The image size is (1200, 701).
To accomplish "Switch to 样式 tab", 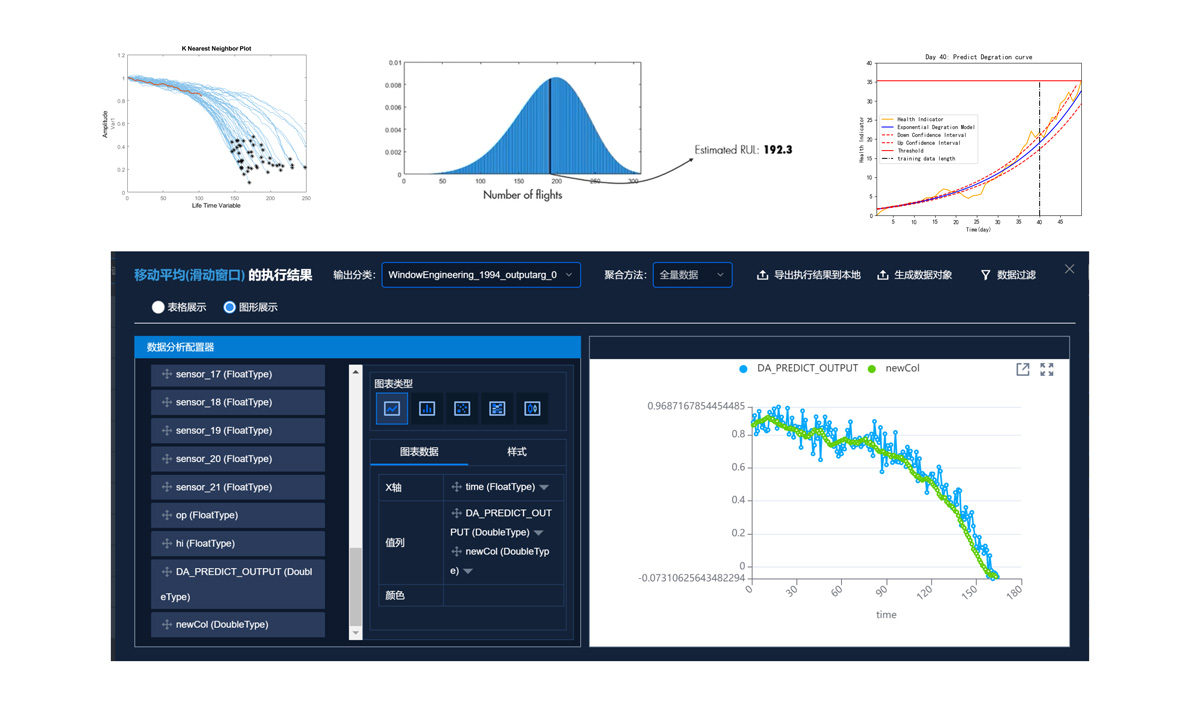I will pyautogui.click(x=516, y=452).
